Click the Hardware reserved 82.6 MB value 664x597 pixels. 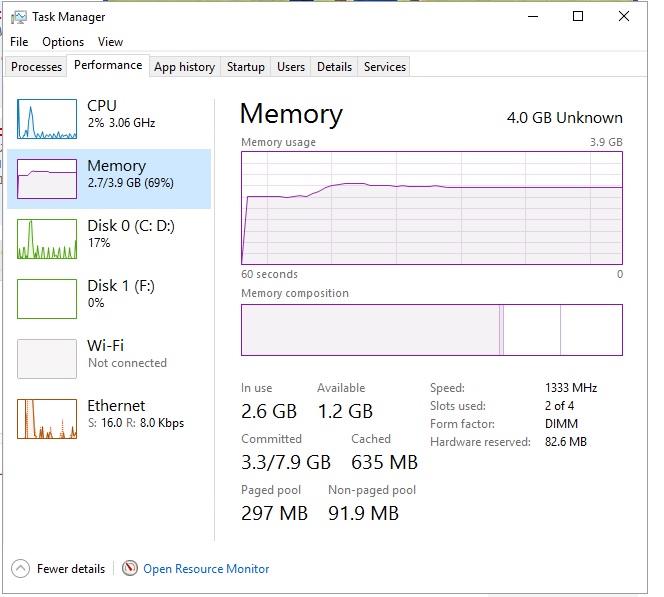566,442
